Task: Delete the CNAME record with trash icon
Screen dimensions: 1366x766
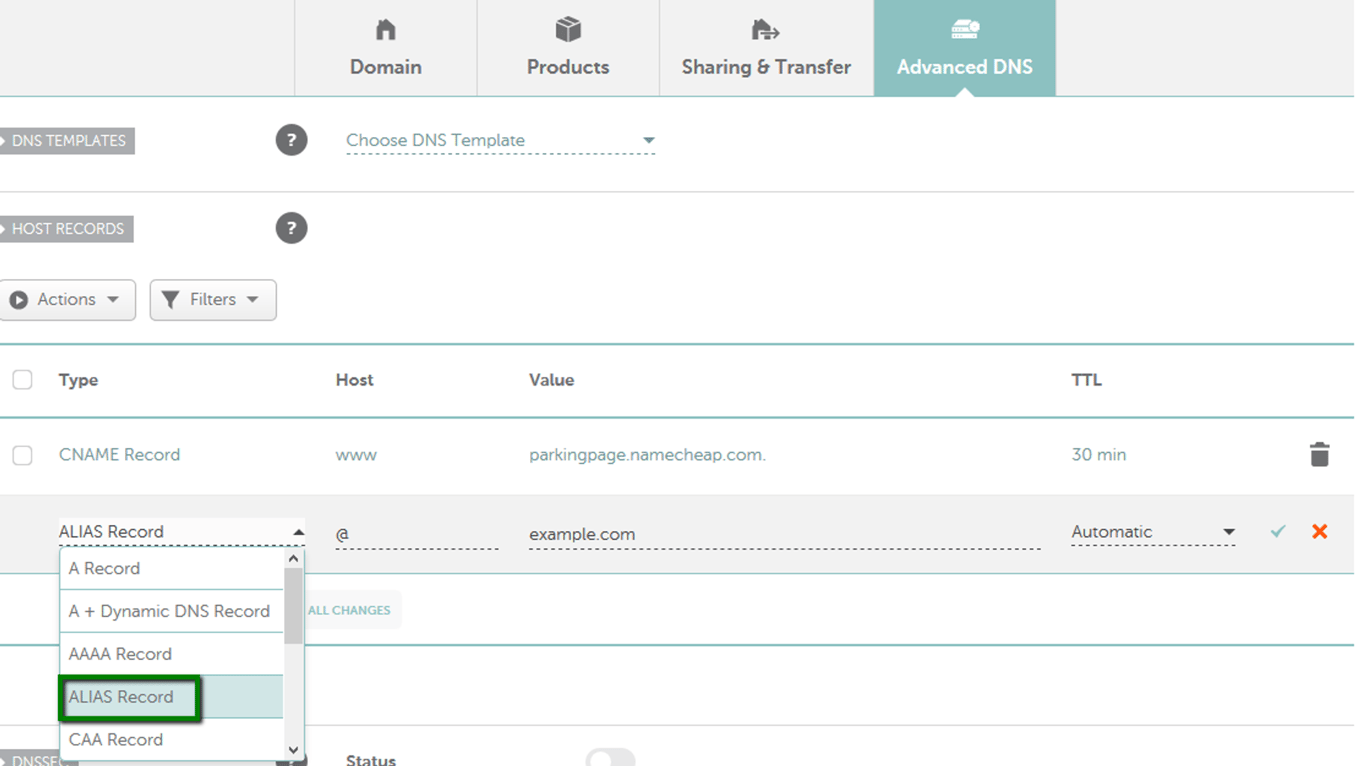Action: (x=1319, y=454)
